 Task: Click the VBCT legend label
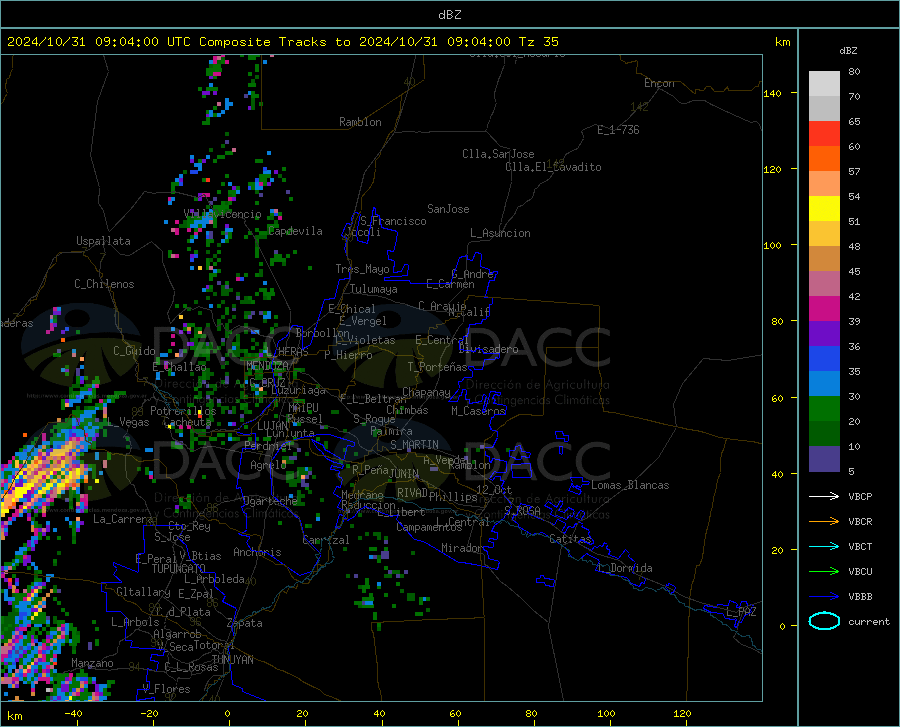coord(860,546)
